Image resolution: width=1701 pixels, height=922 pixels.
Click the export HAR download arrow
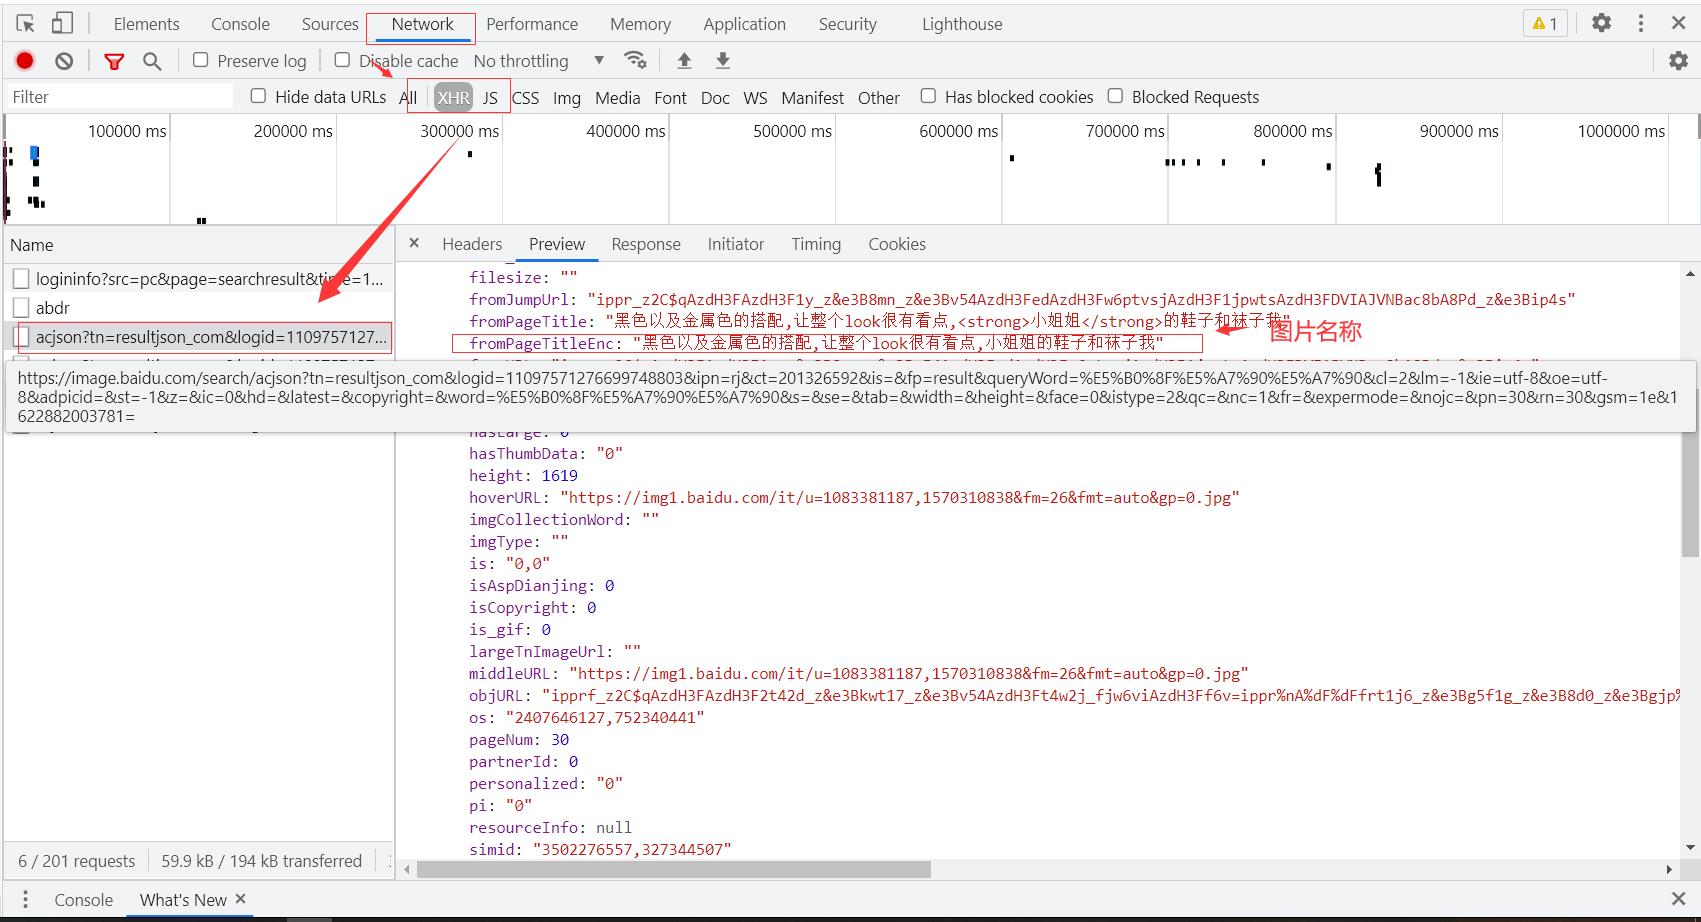(723, 61)
